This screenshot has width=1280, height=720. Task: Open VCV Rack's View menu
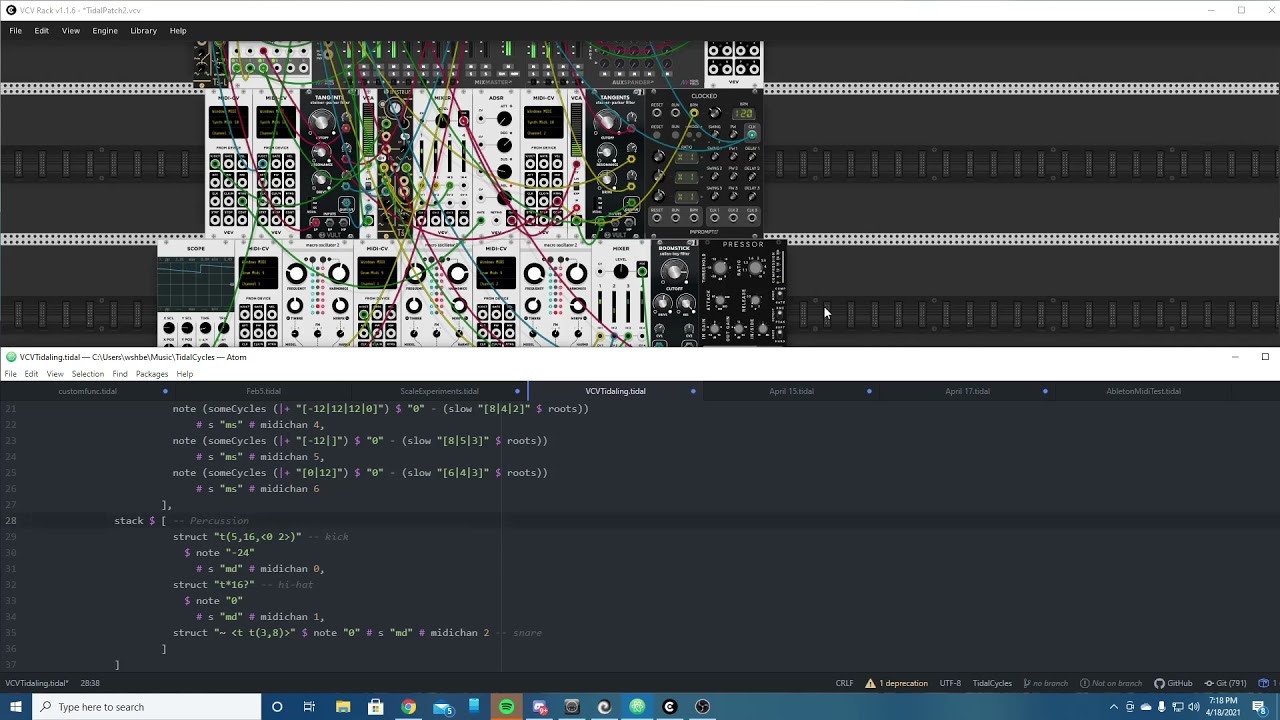pos(71,31)
